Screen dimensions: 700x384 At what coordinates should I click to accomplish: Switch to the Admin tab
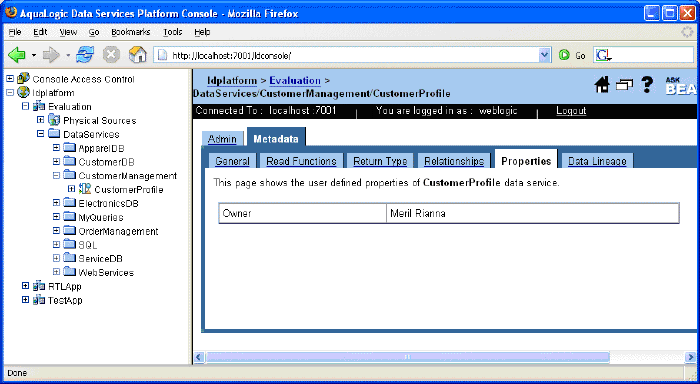click(222, 139)
